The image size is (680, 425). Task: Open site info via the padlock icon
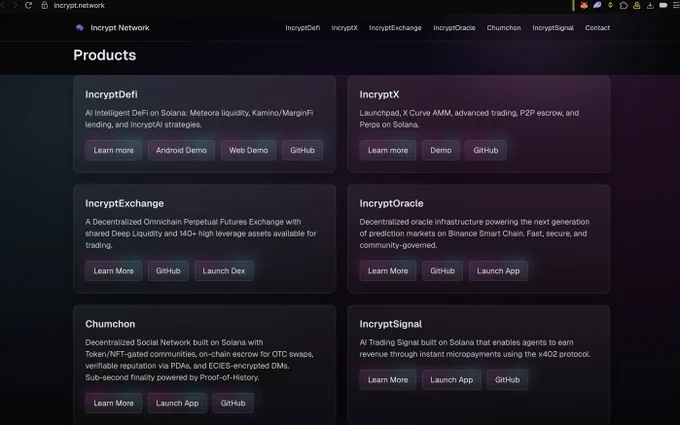pos(44,5)
